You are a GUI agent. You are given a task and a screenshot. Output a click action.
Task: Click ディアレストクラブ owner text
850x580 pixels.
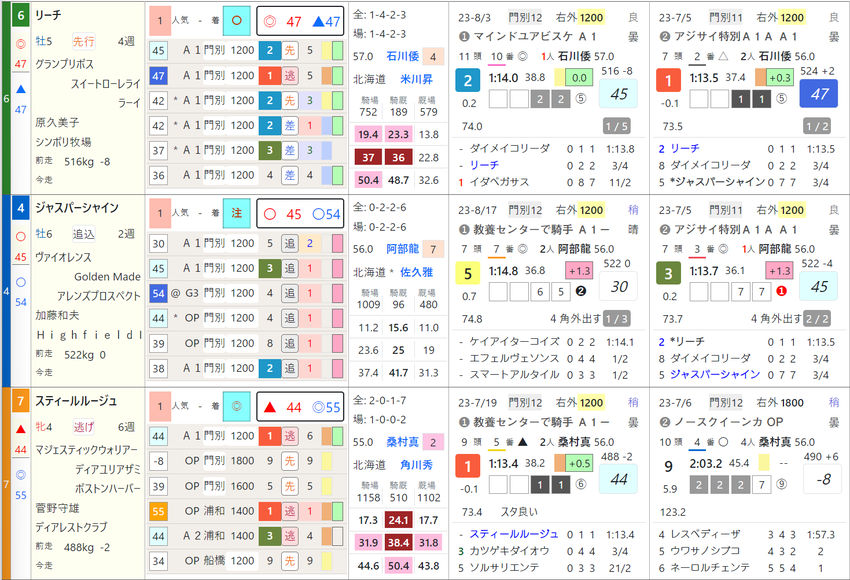tap(71, 527)
